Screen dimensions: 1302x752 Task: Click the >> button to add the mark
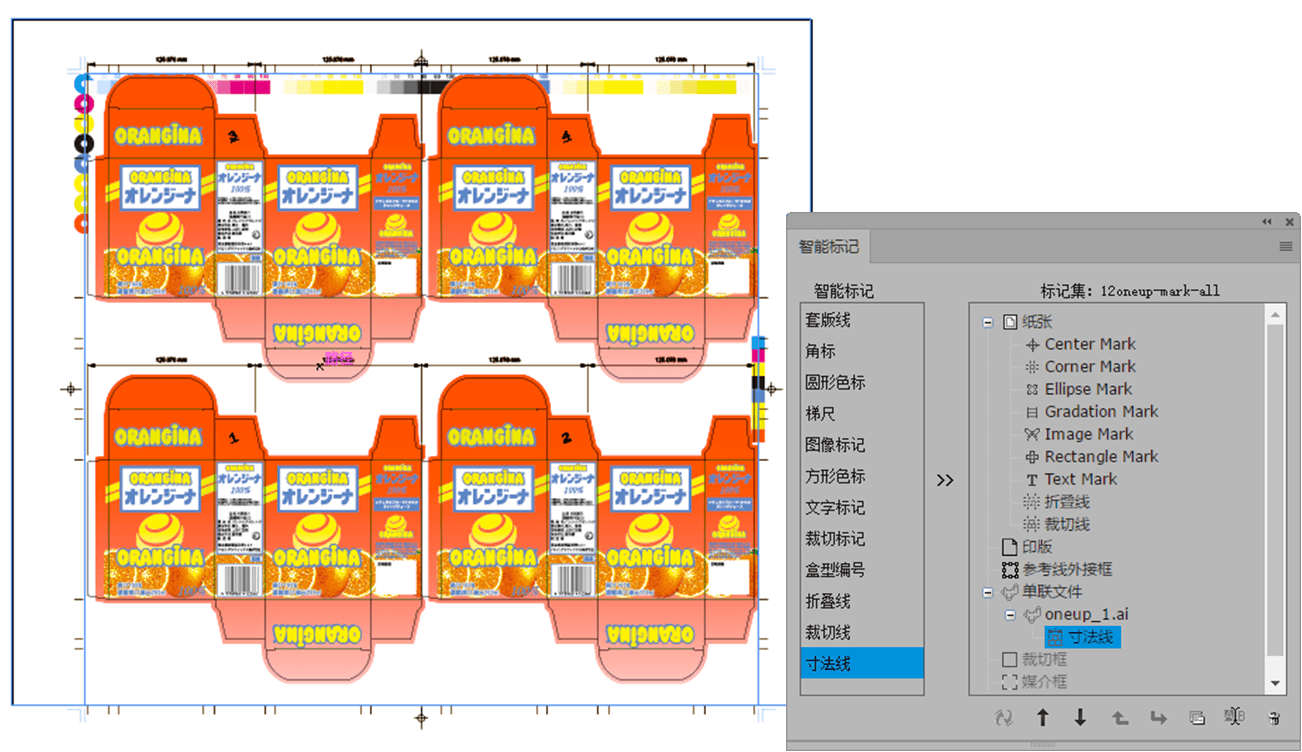coord(945,480)
